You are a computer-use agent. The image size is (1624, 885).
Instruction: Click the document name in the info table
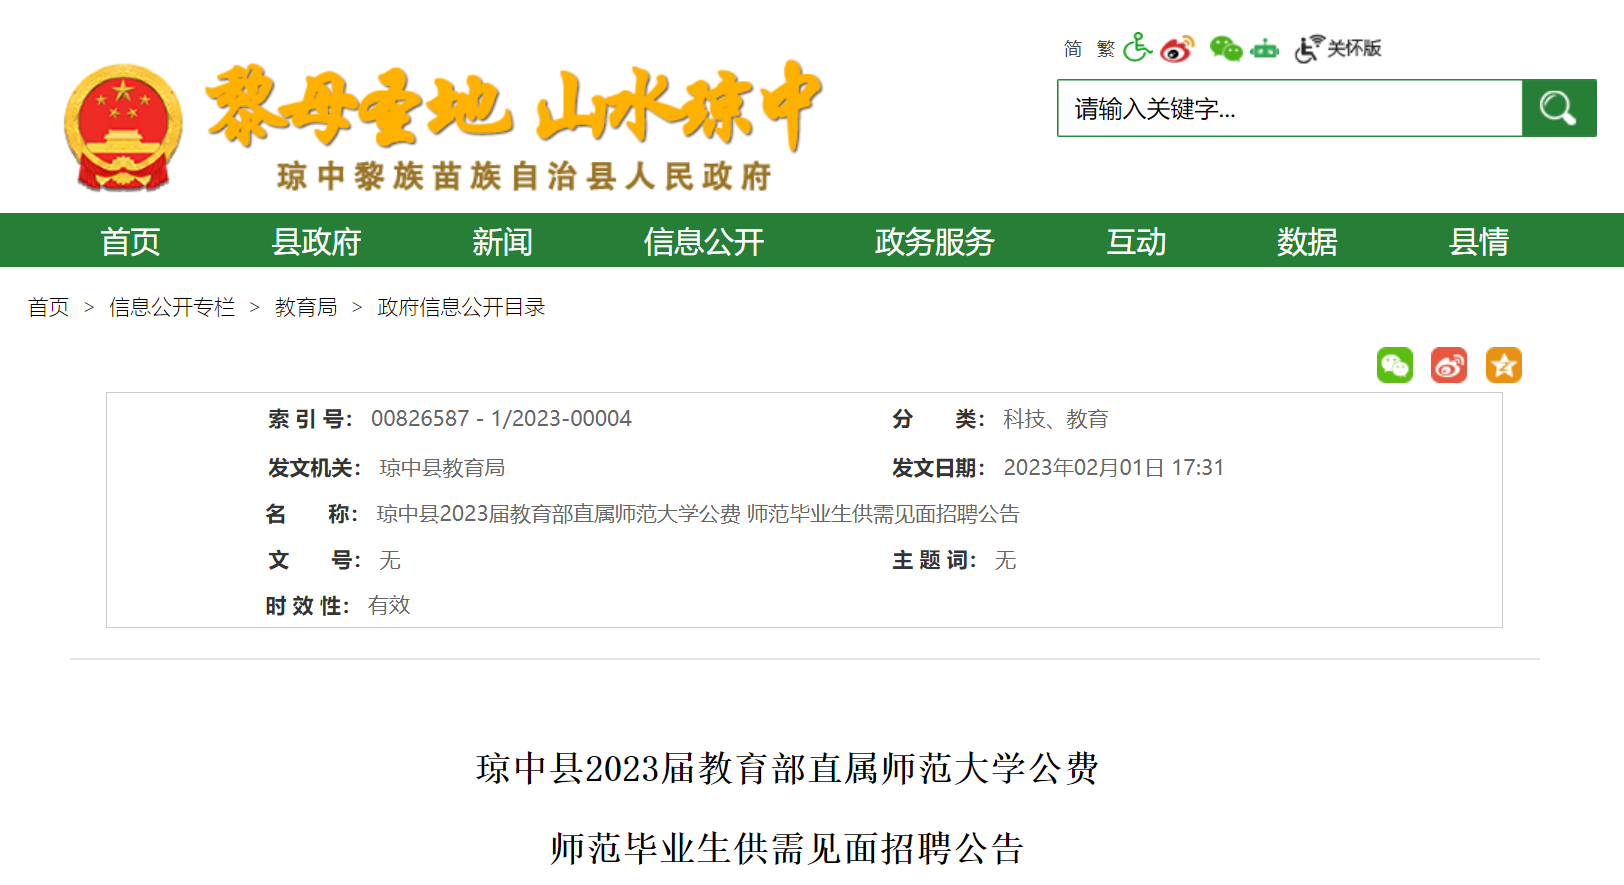click(x=698, y=514)
